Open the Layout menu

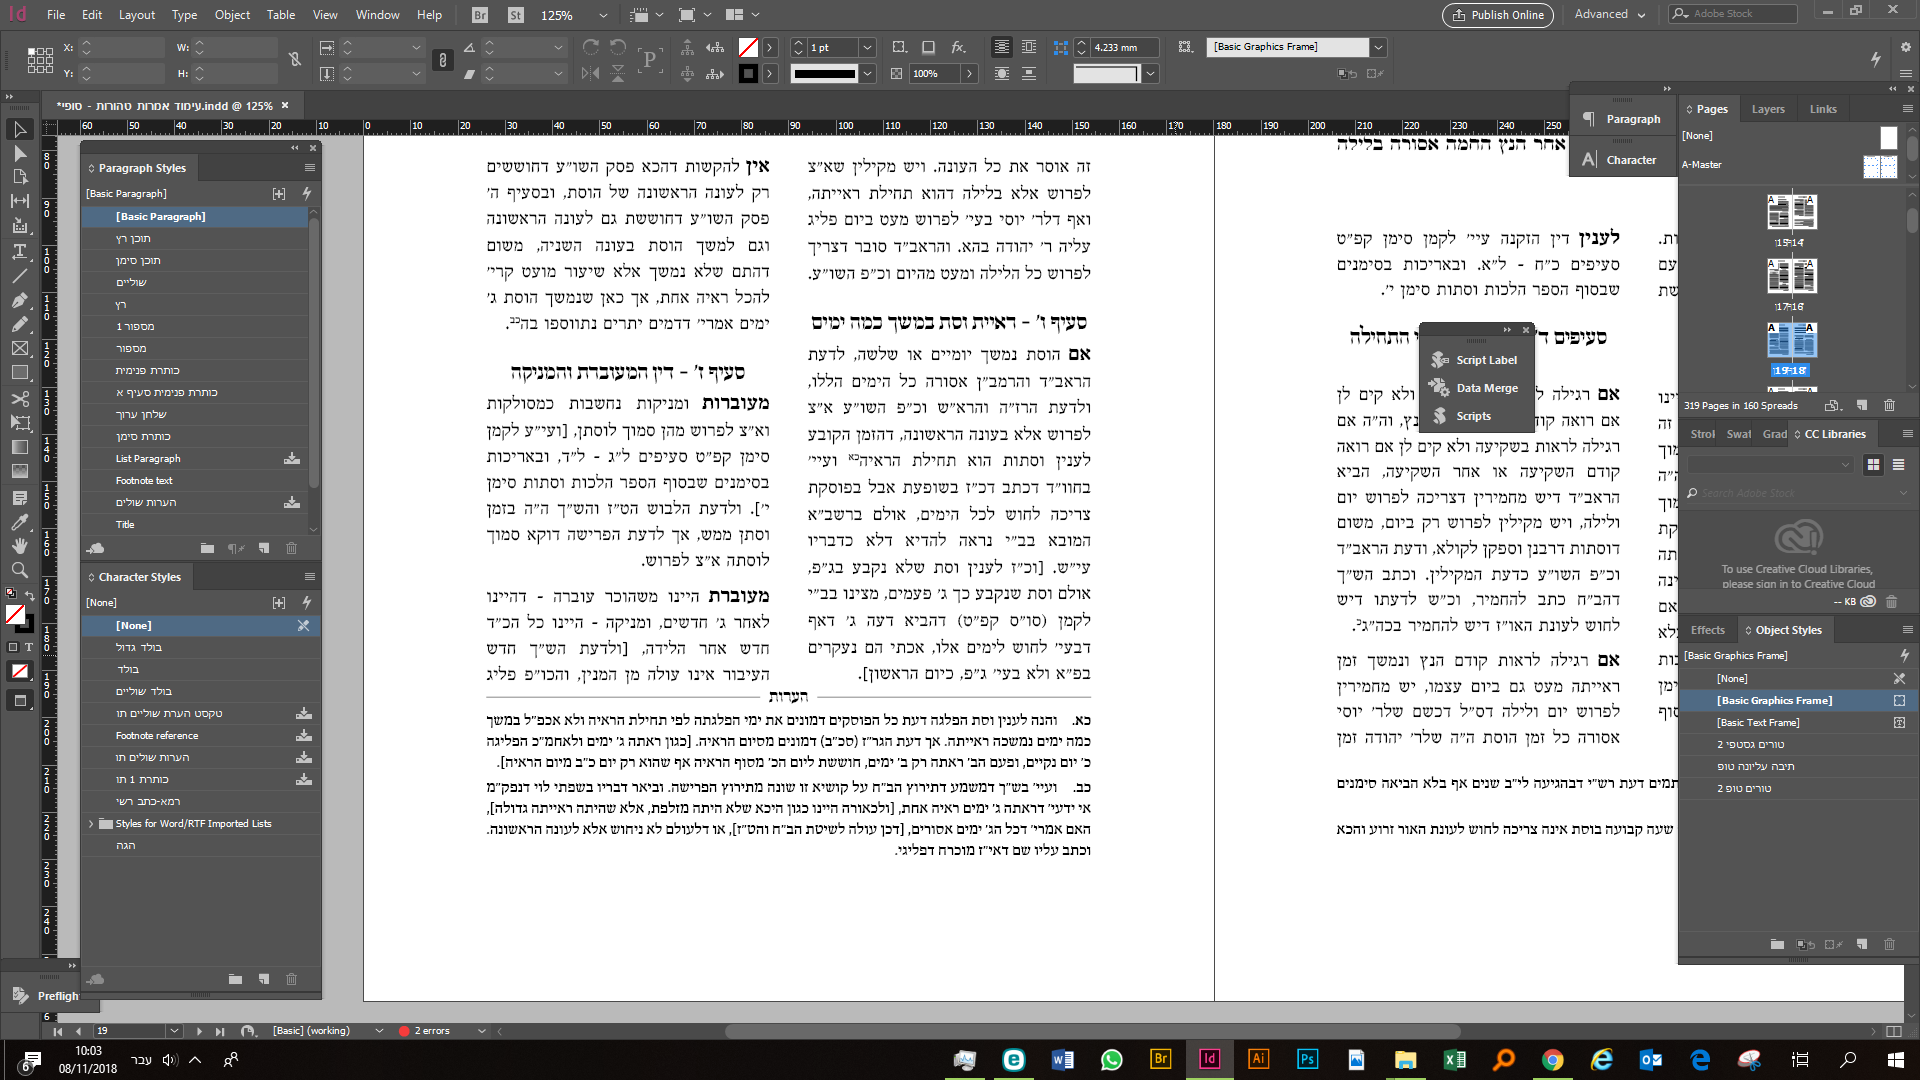[x=137, y=15]
